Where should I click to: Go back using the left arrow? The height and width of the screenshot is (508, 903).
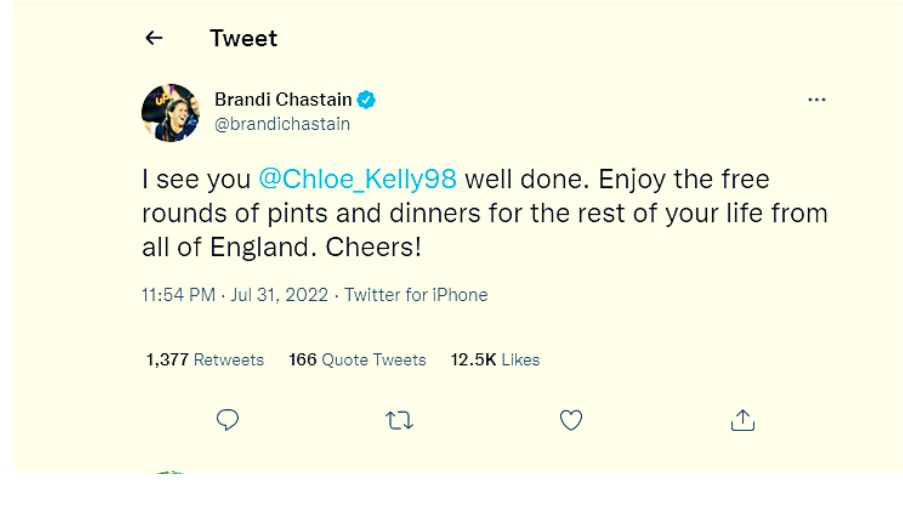coord(153,38)
